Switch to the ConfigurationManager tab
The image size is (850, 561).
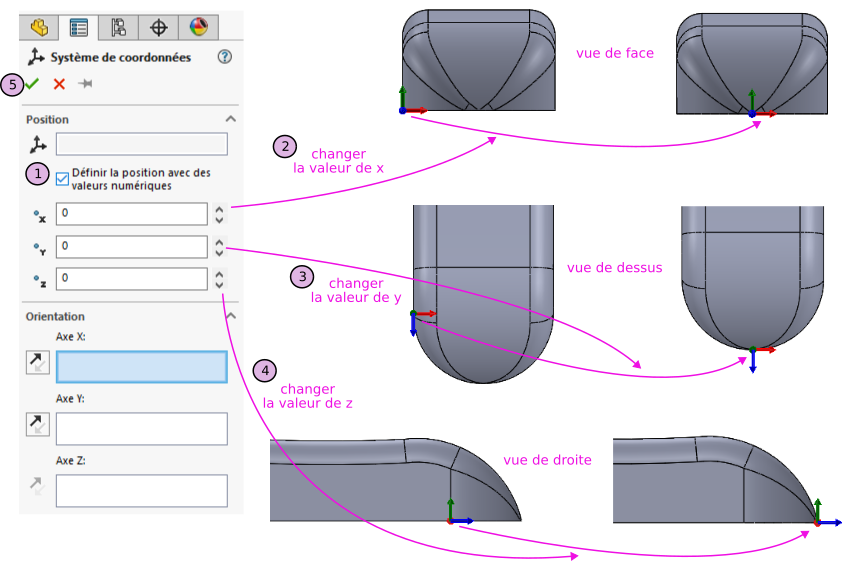(119, 27)
